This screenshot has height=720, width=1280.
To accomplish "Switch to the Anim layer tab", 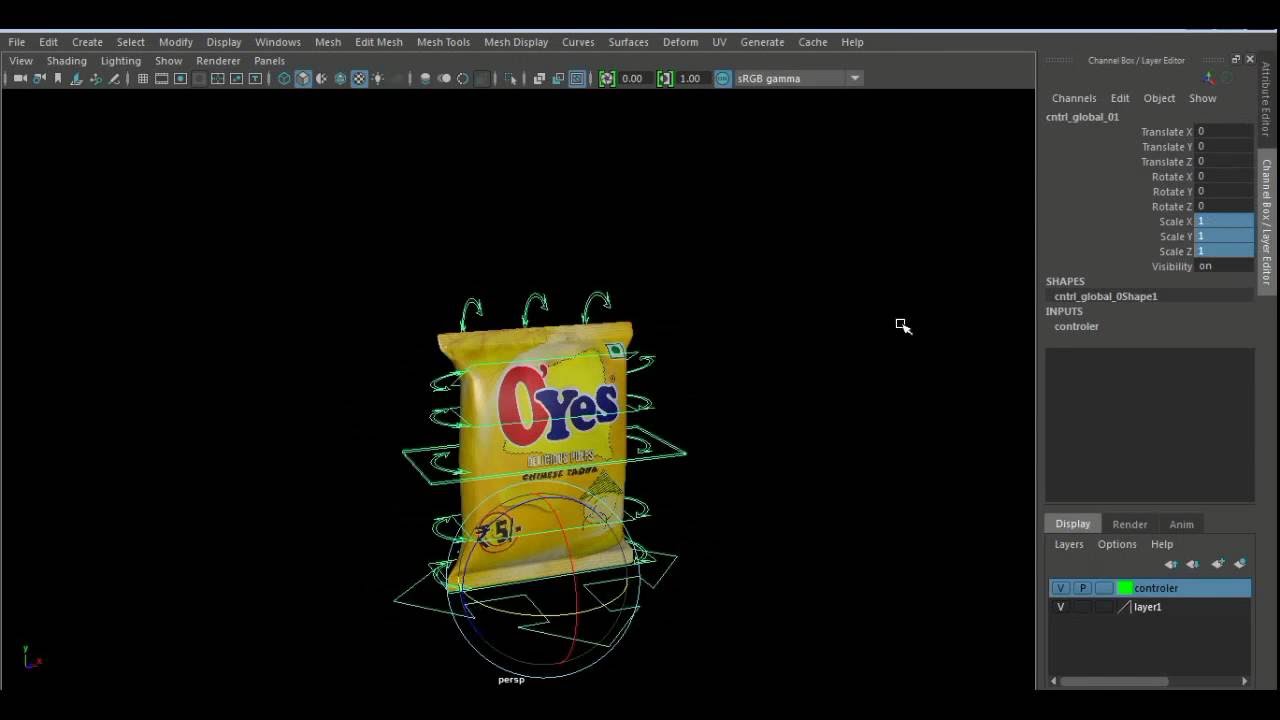I will point(1181,524).
